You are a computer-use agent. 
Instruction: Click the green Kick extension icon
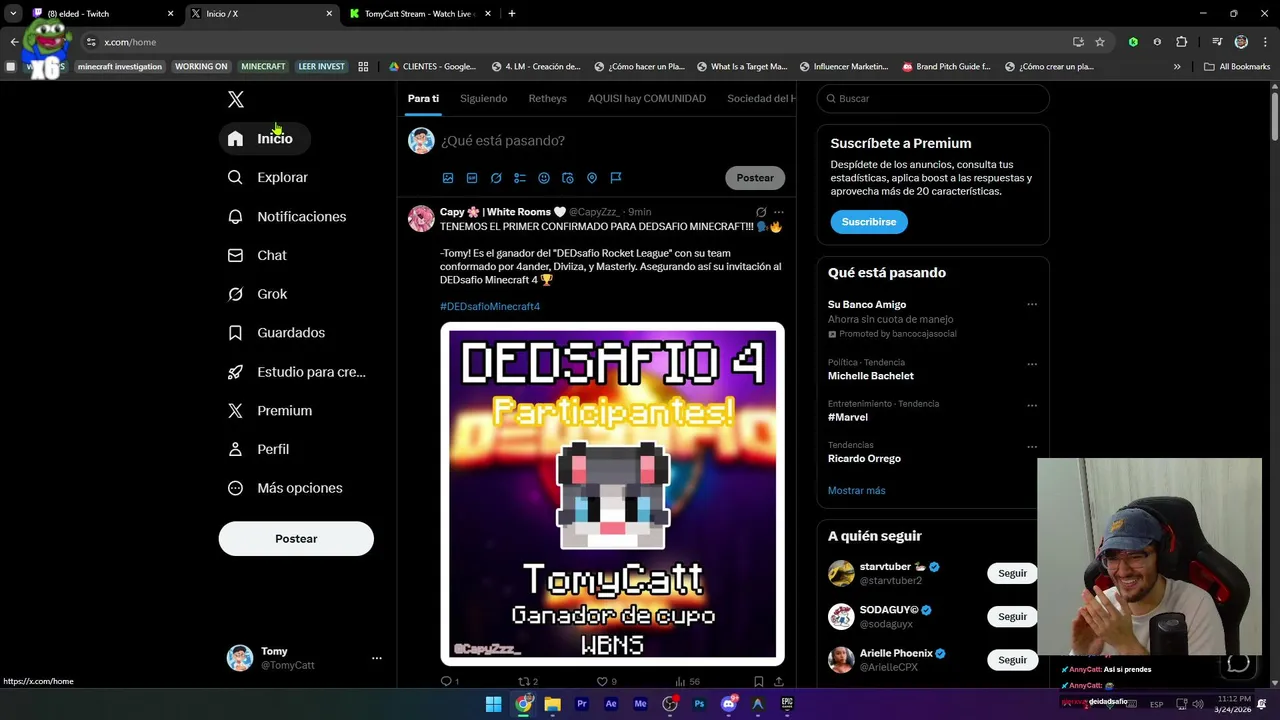coord(1133,42)
